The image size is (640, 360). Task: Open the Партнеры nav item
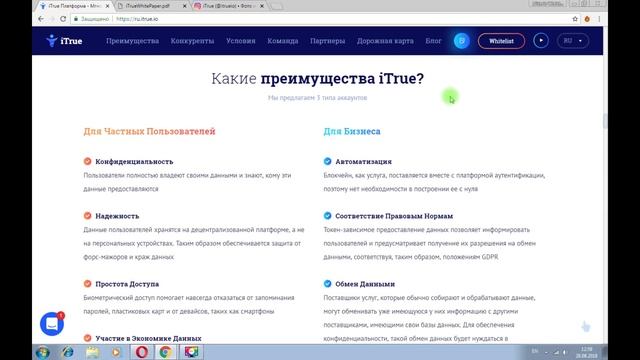tap(327, 41)
